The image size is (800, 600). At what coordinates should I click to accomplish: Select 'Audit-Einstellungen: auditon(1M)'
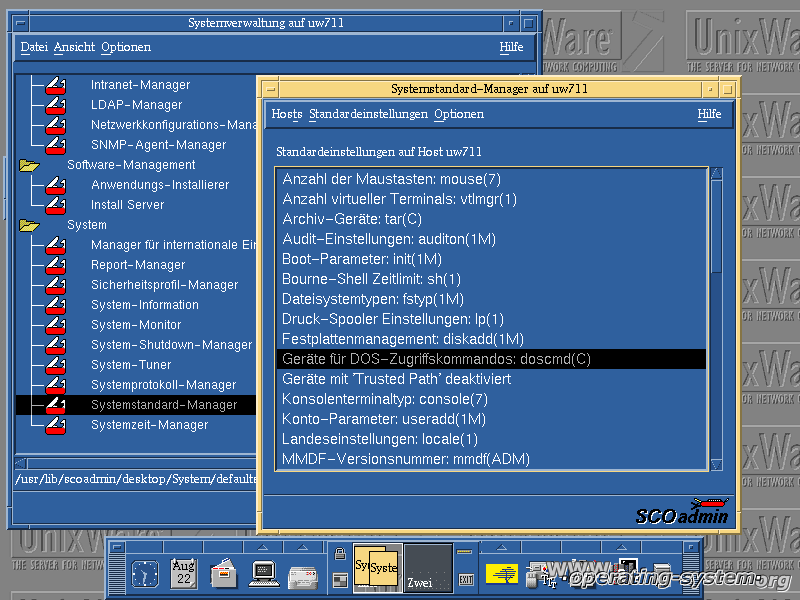pyautogui.click(x=491, y=239)
